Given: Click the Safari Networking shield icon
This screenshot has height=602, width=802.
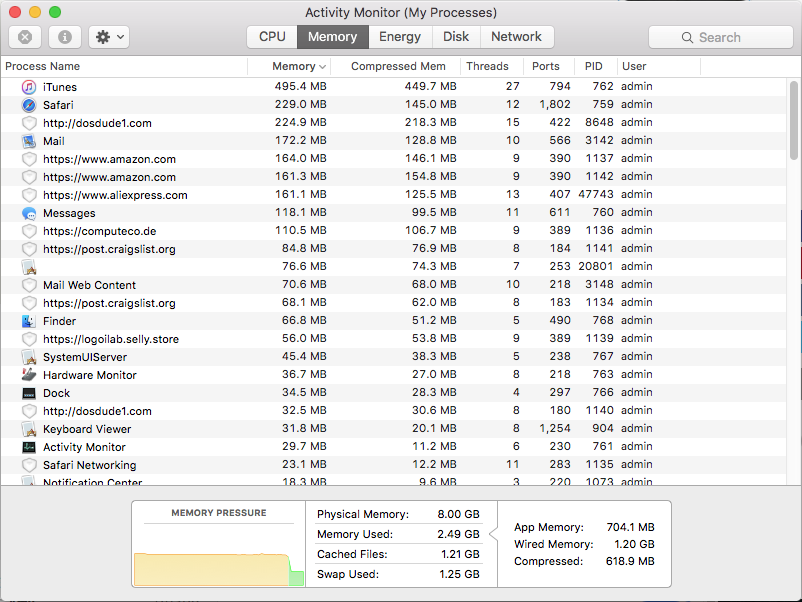Looking at the screenshot, I should point(29,465).
